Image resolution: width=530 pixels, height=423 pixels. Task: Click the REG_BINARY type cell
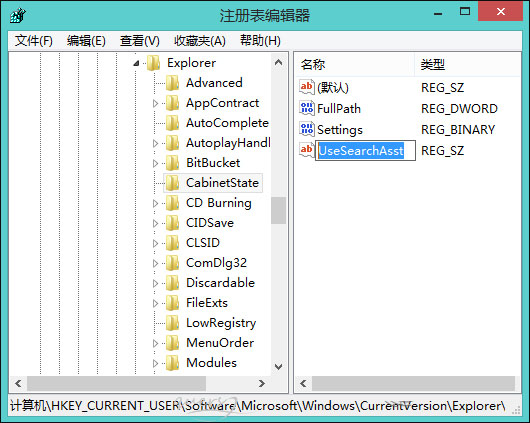click(x=458, y=130)
